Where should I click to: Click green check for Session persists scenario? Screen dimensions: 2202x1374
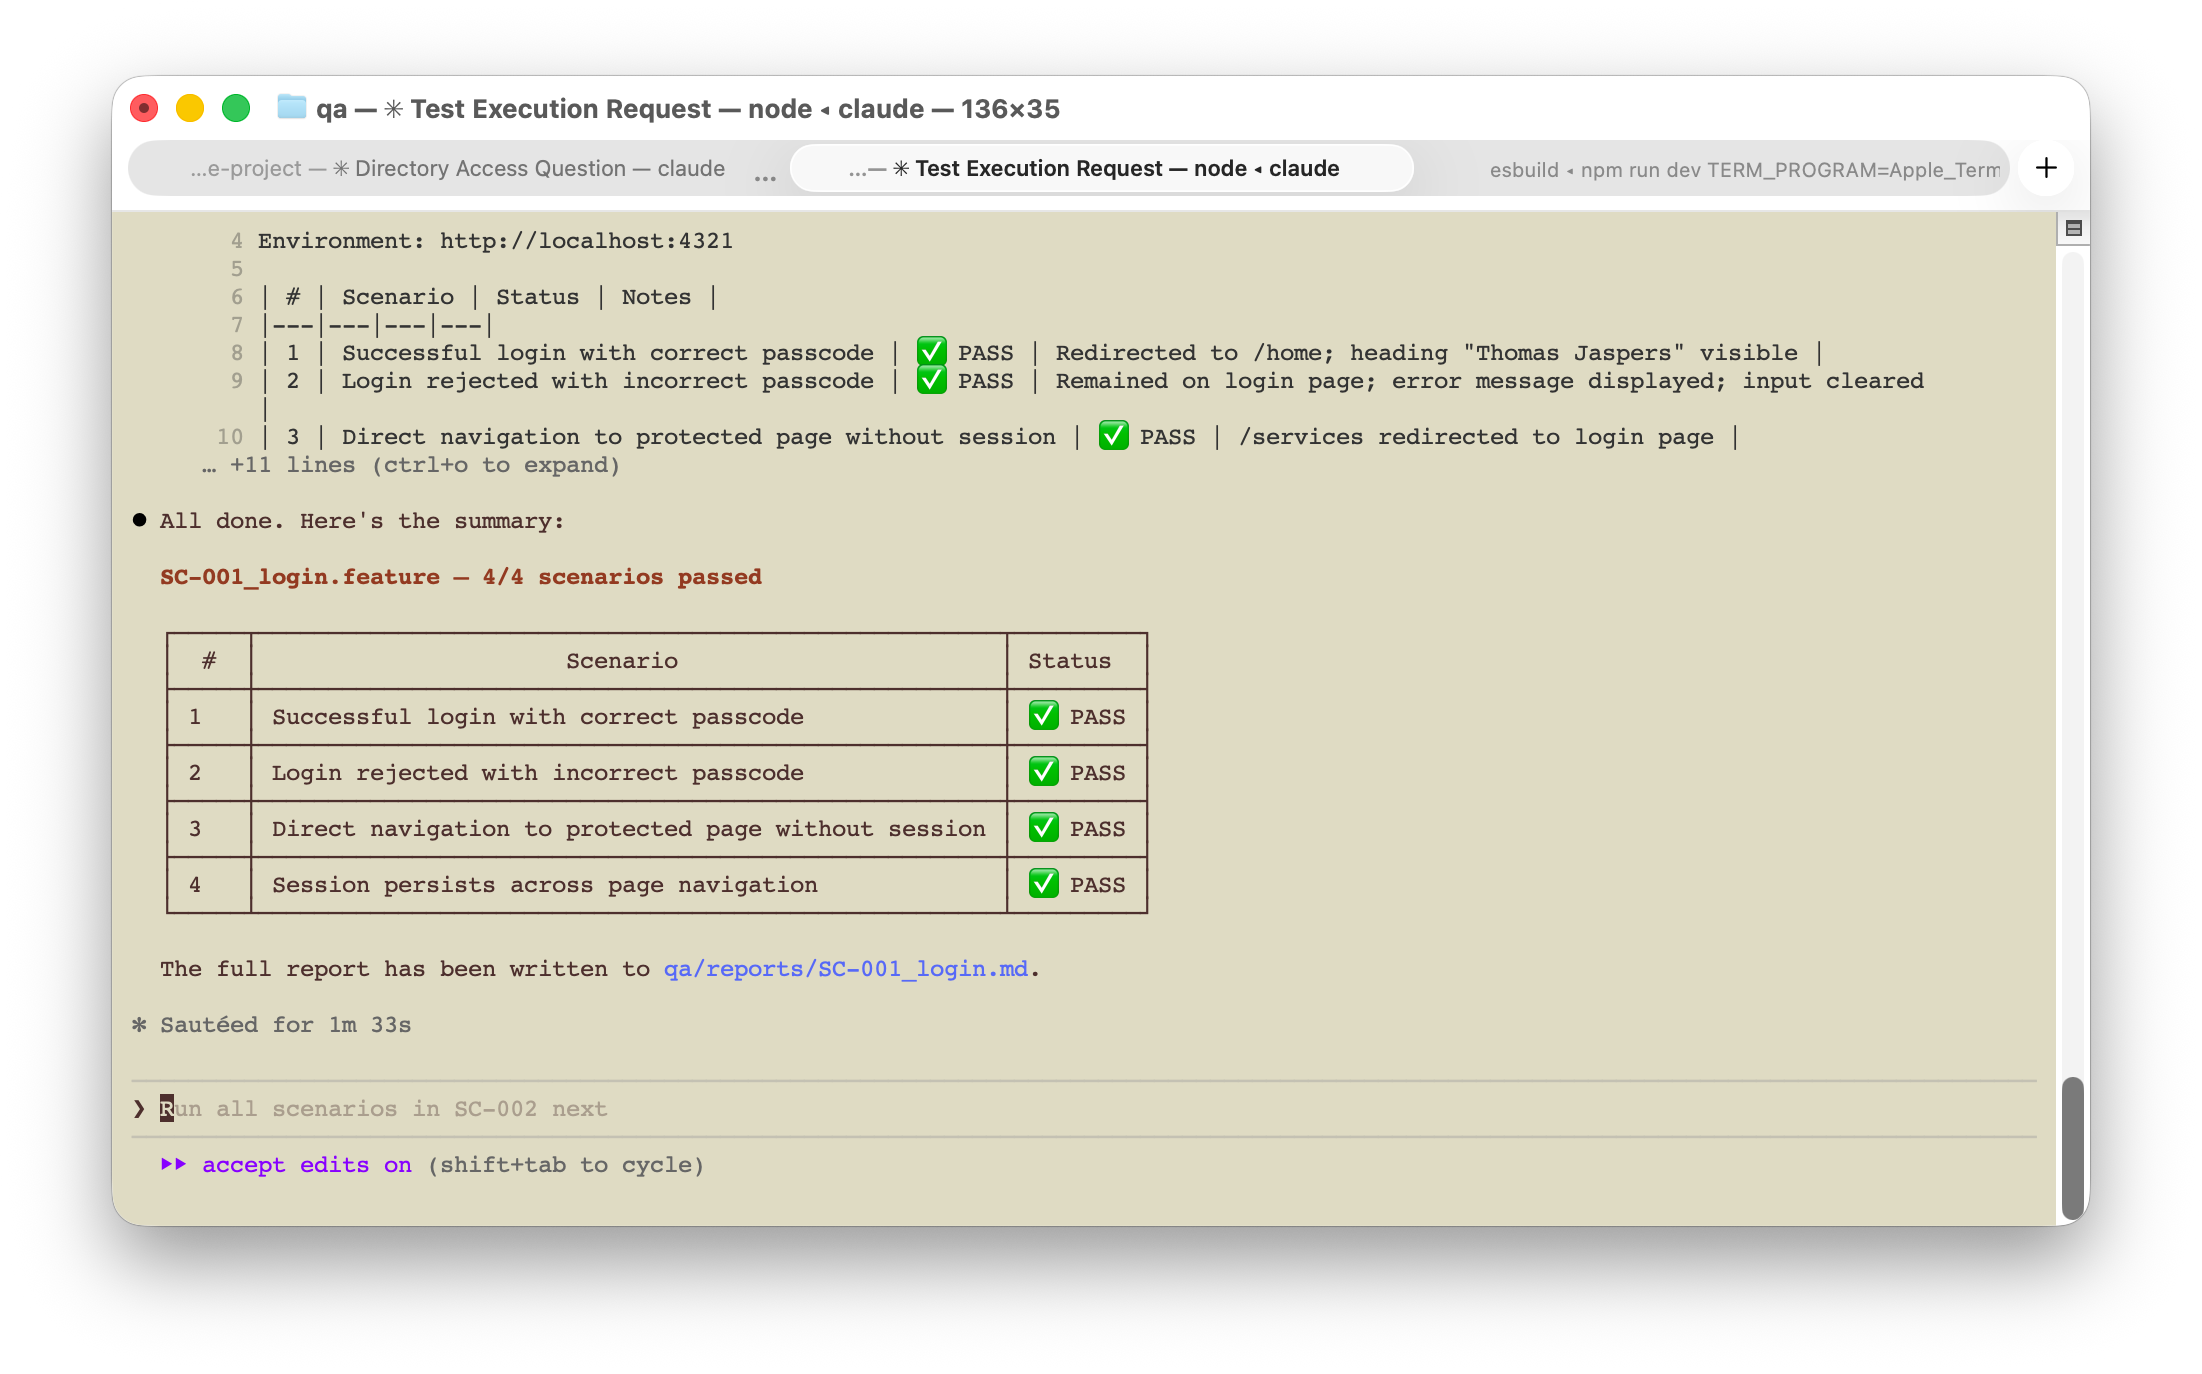(x=1043, y=884)
